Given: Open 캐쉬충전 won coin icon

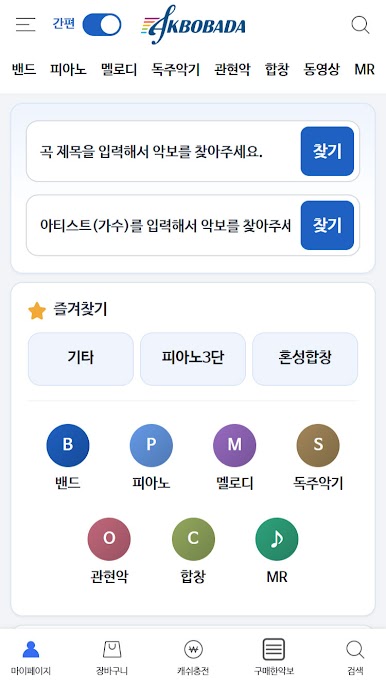Looking at the screenshot, I should pyautogui.click(x=193, y=650).
